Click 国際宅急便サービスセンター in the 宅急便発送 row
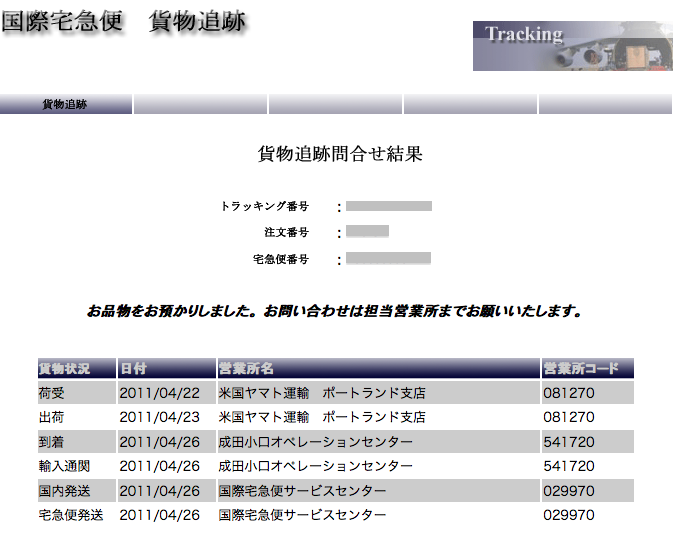Viewport: 678px width, 539px height. 302,515
